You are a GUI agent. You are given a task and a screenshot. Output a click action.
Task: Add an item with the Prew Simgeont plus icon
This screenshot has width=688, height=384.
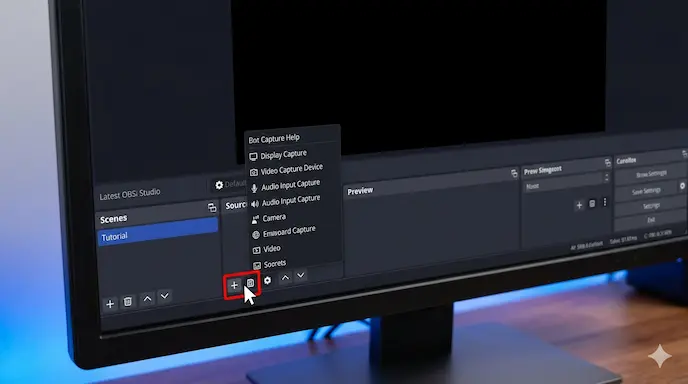(x=579, y=205)
